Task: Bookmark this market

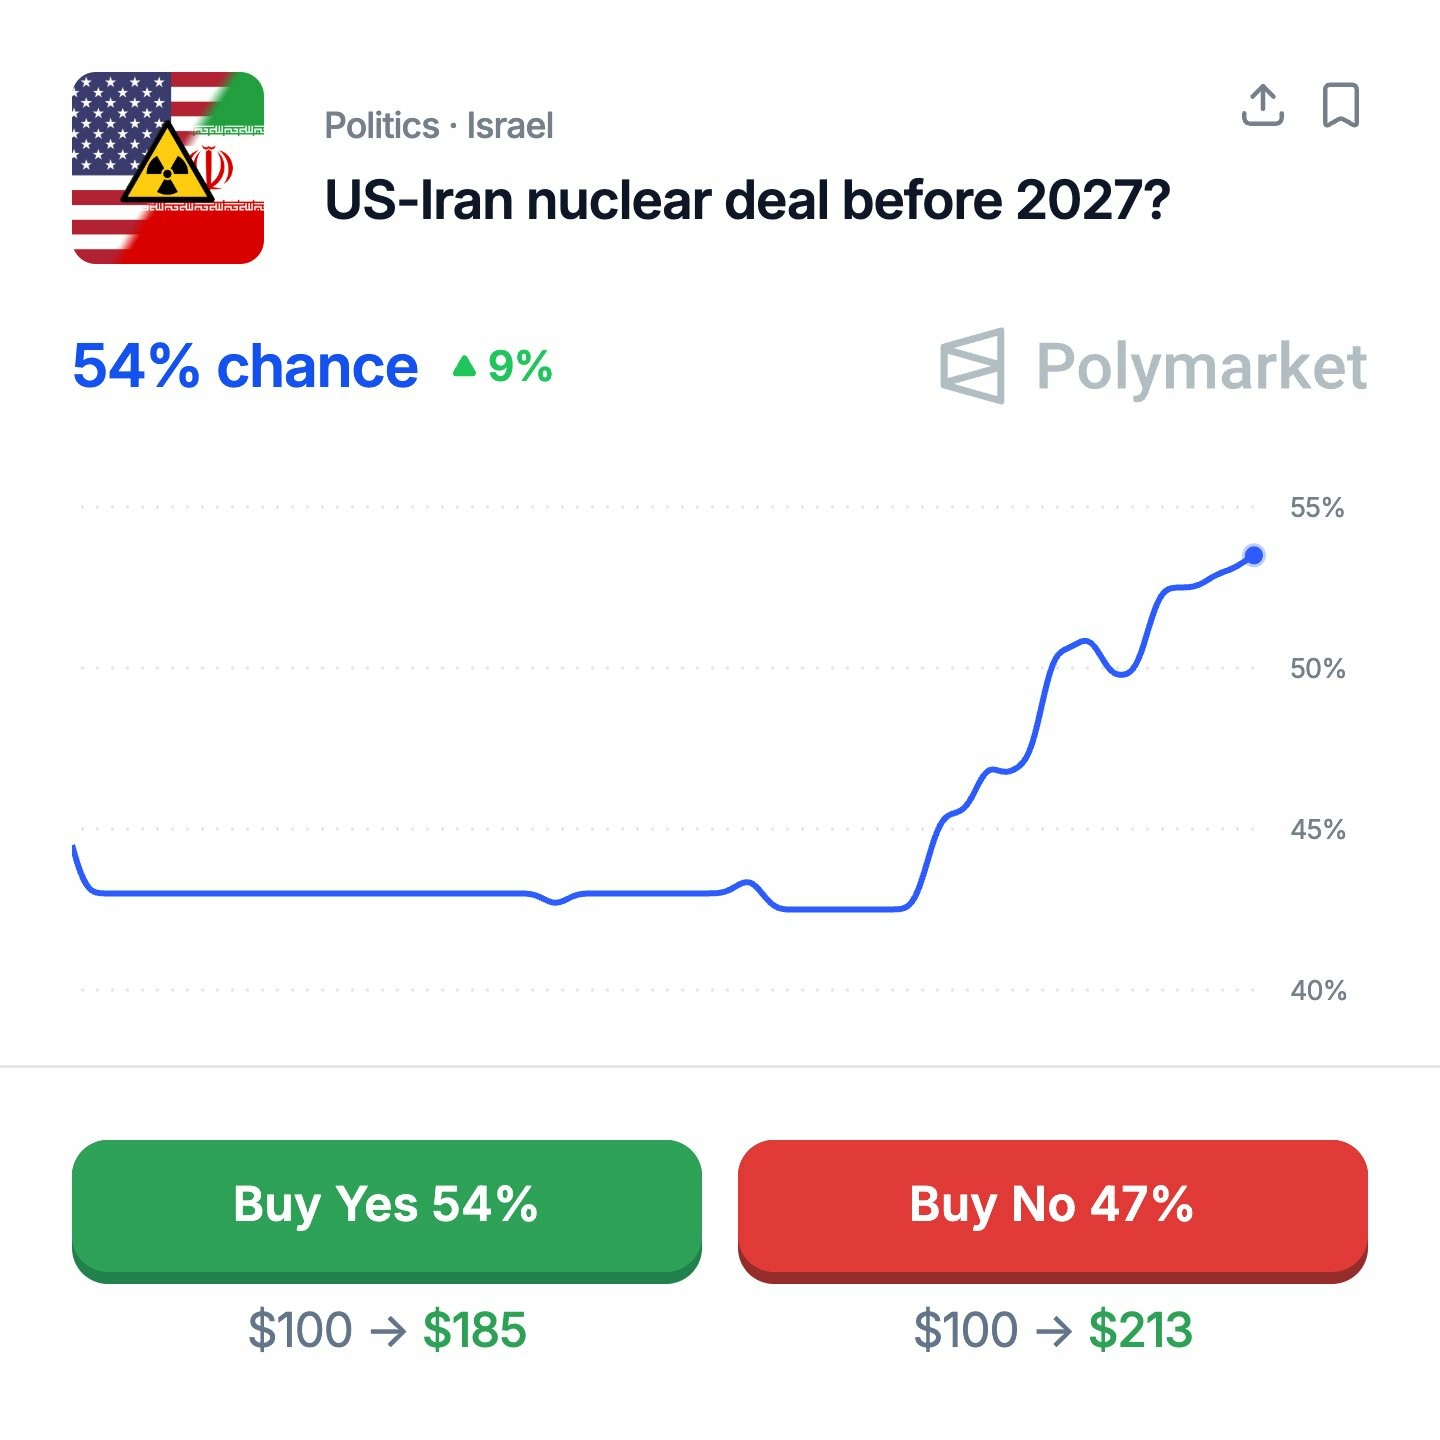Action: coord(1340,105)
